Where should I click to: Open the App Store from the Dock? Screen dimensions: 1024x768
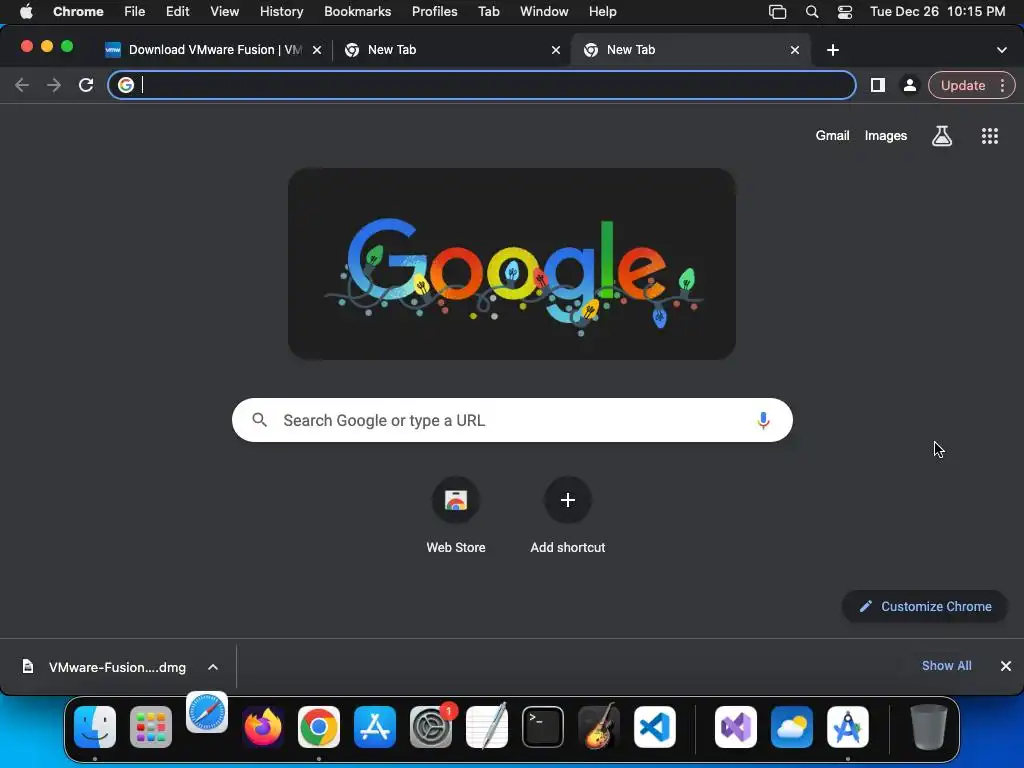(x=375, y=727)
